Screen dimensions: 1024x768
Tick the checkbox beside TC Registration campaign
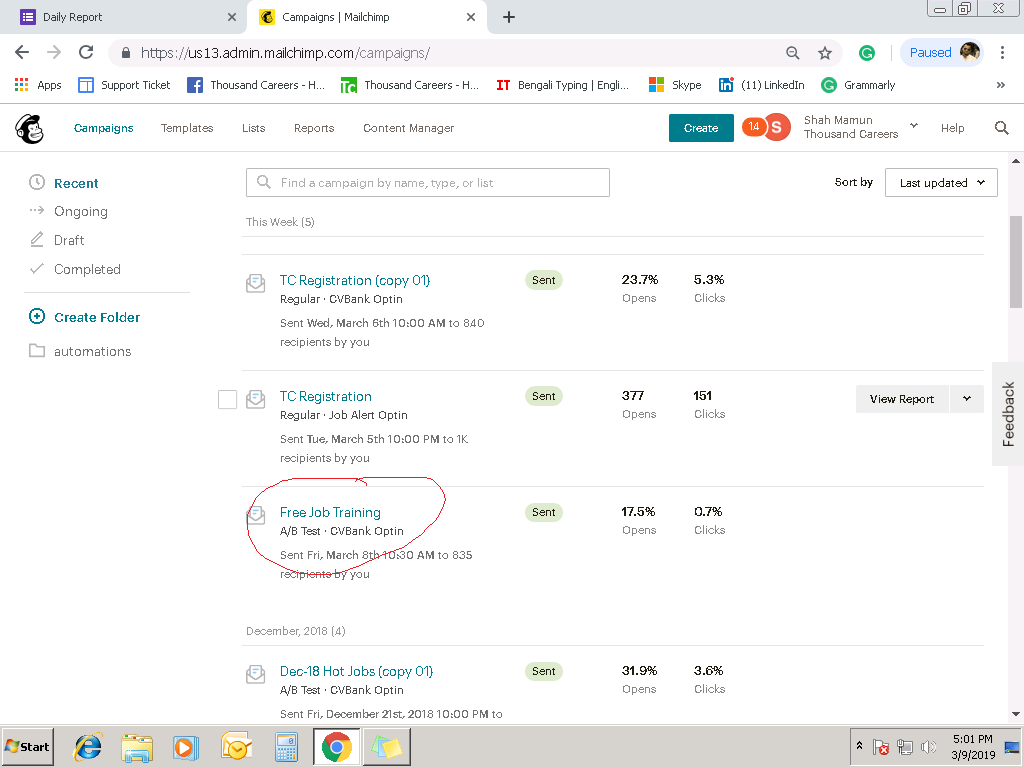click(x=227, y=400)
